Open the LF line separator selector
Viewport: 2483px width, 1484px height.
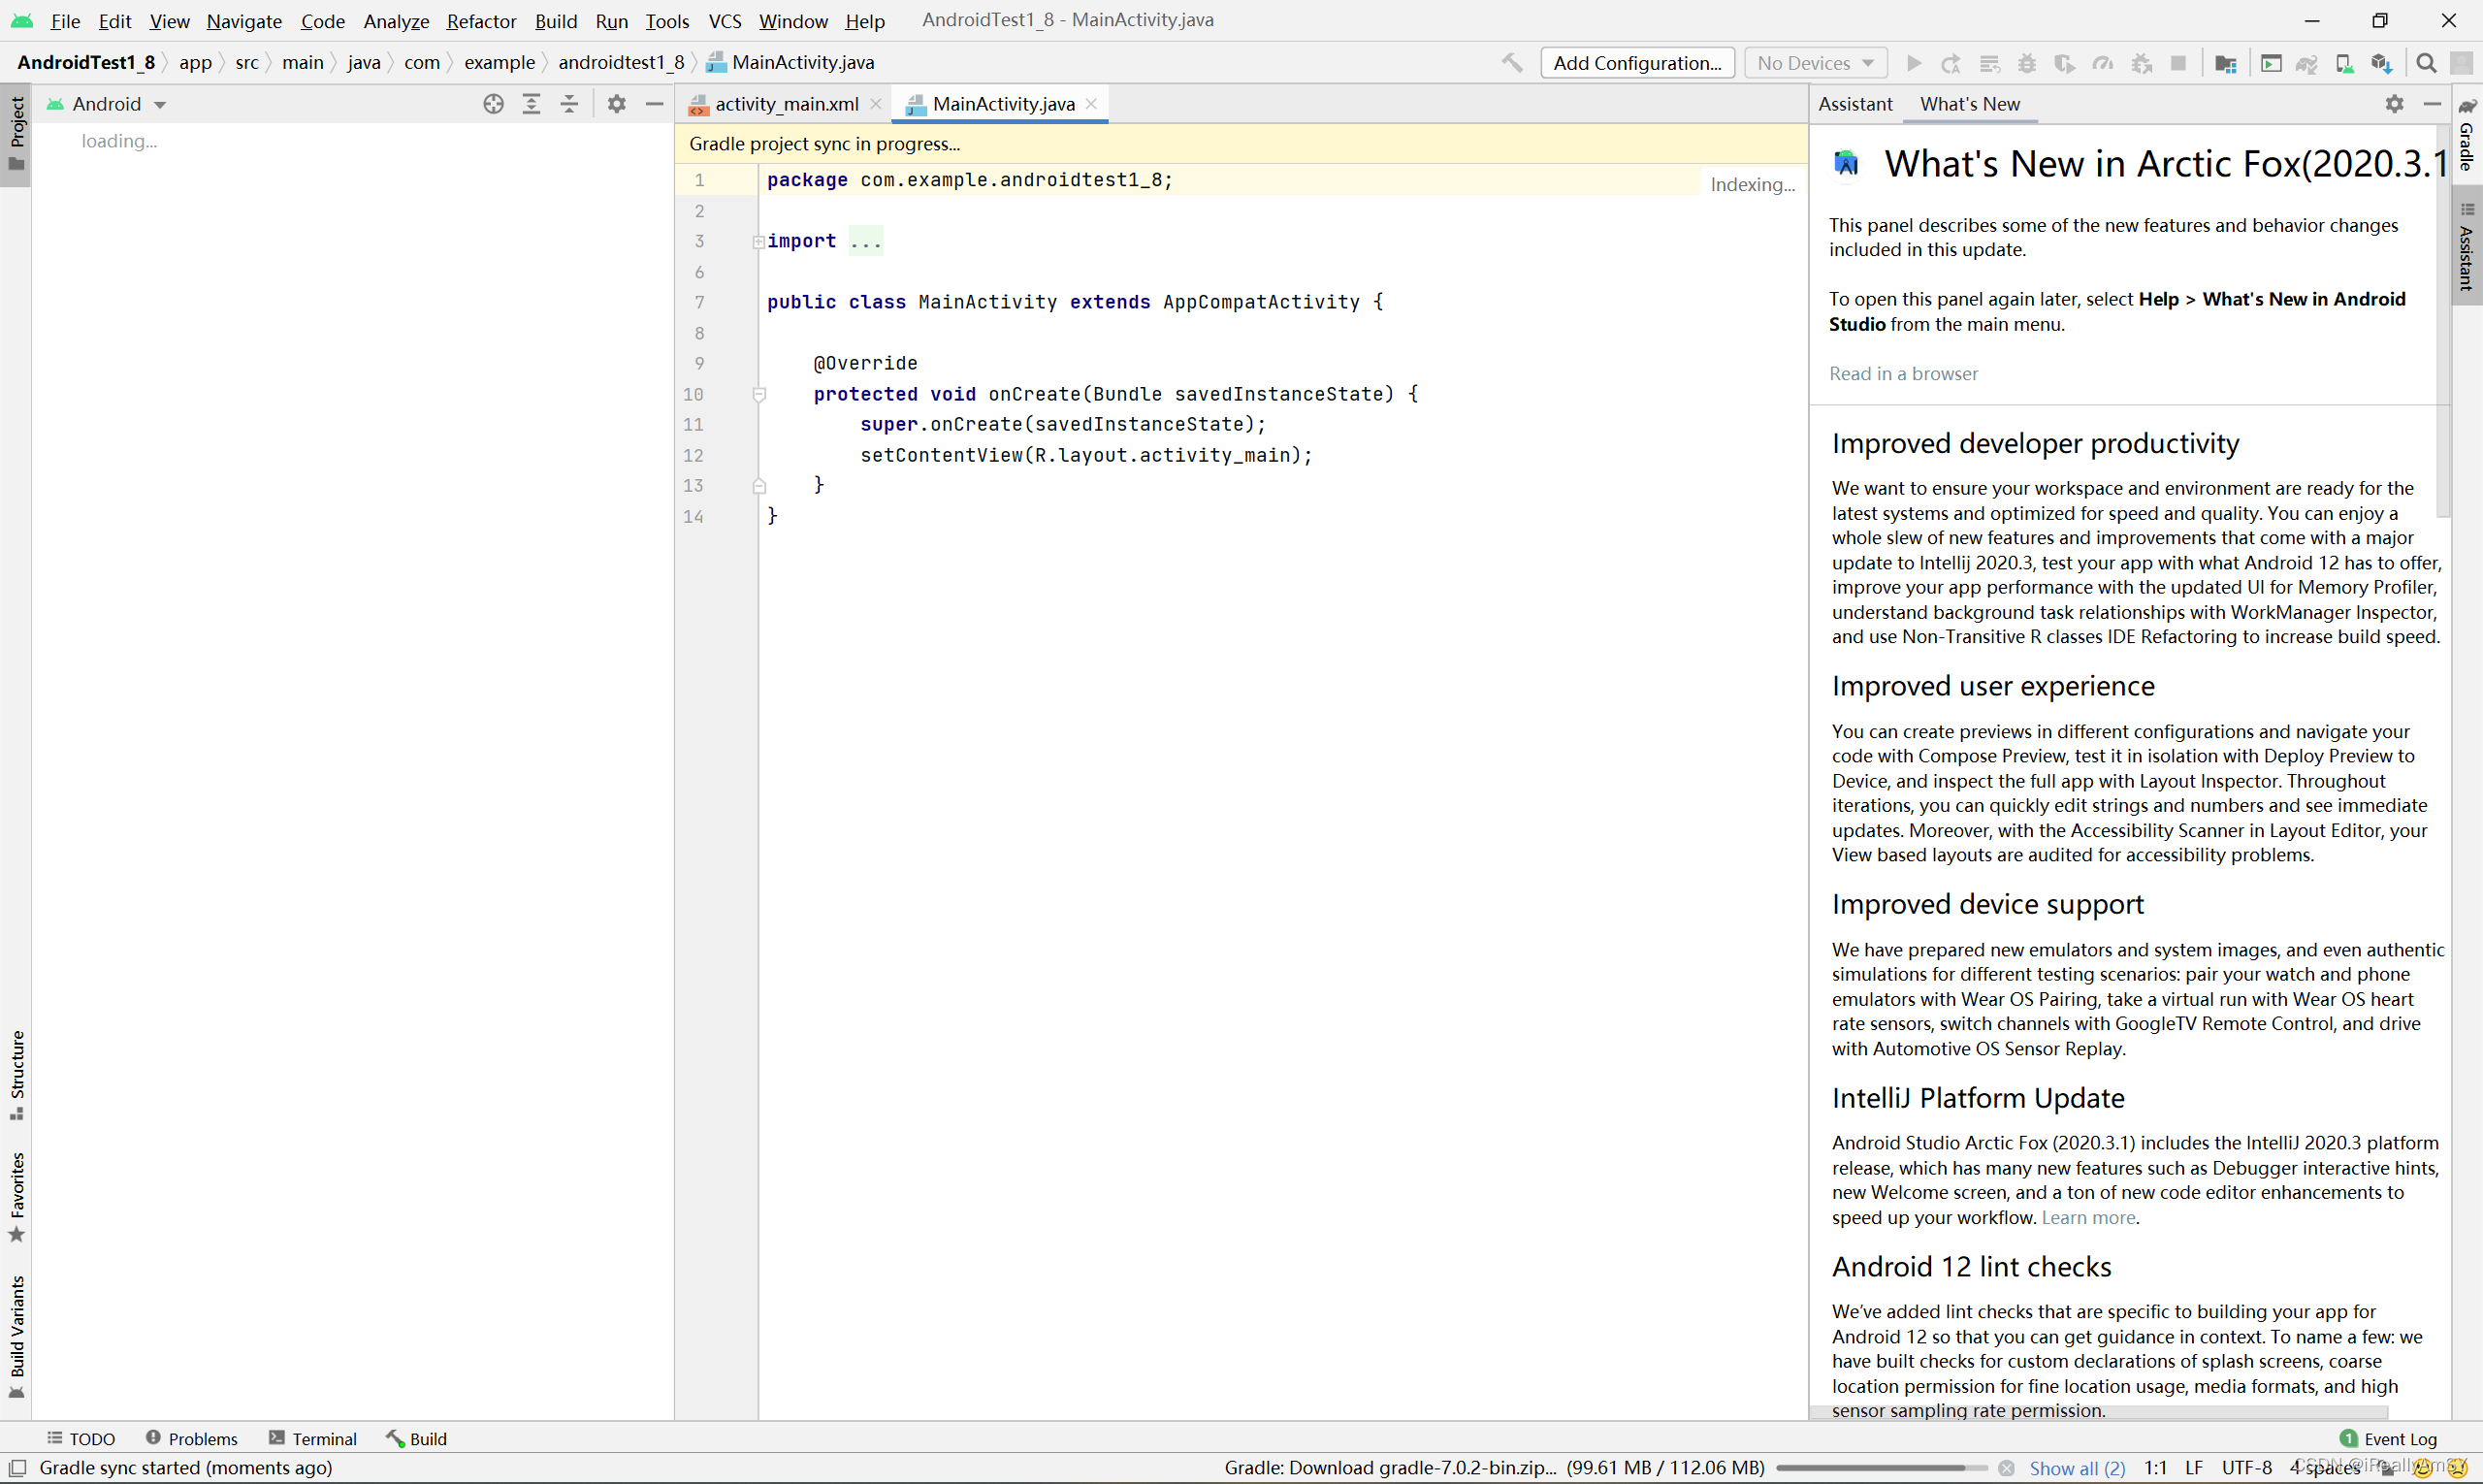tap(2194, 1468)
